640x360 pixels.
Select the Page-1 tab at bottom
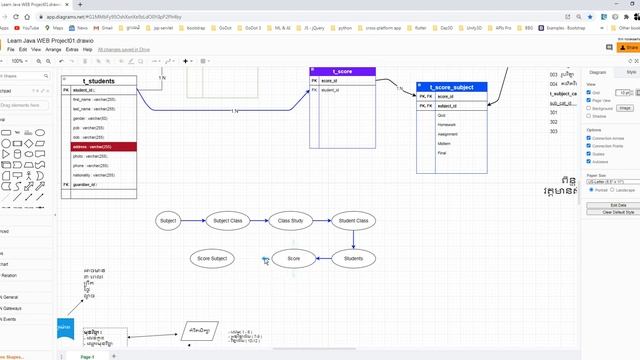(x=87, y=357)
